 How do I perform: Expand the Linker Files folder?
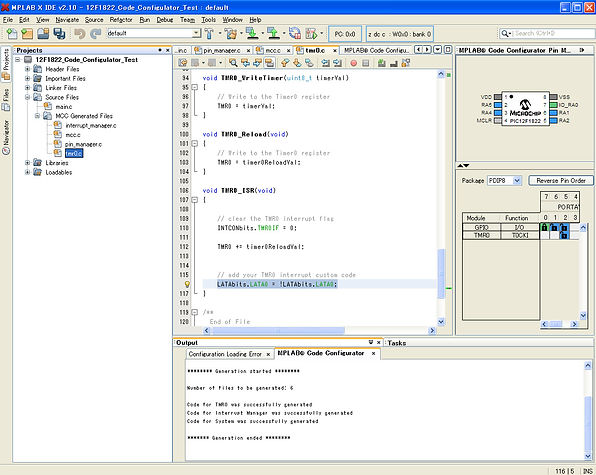(x=27, y=88)
